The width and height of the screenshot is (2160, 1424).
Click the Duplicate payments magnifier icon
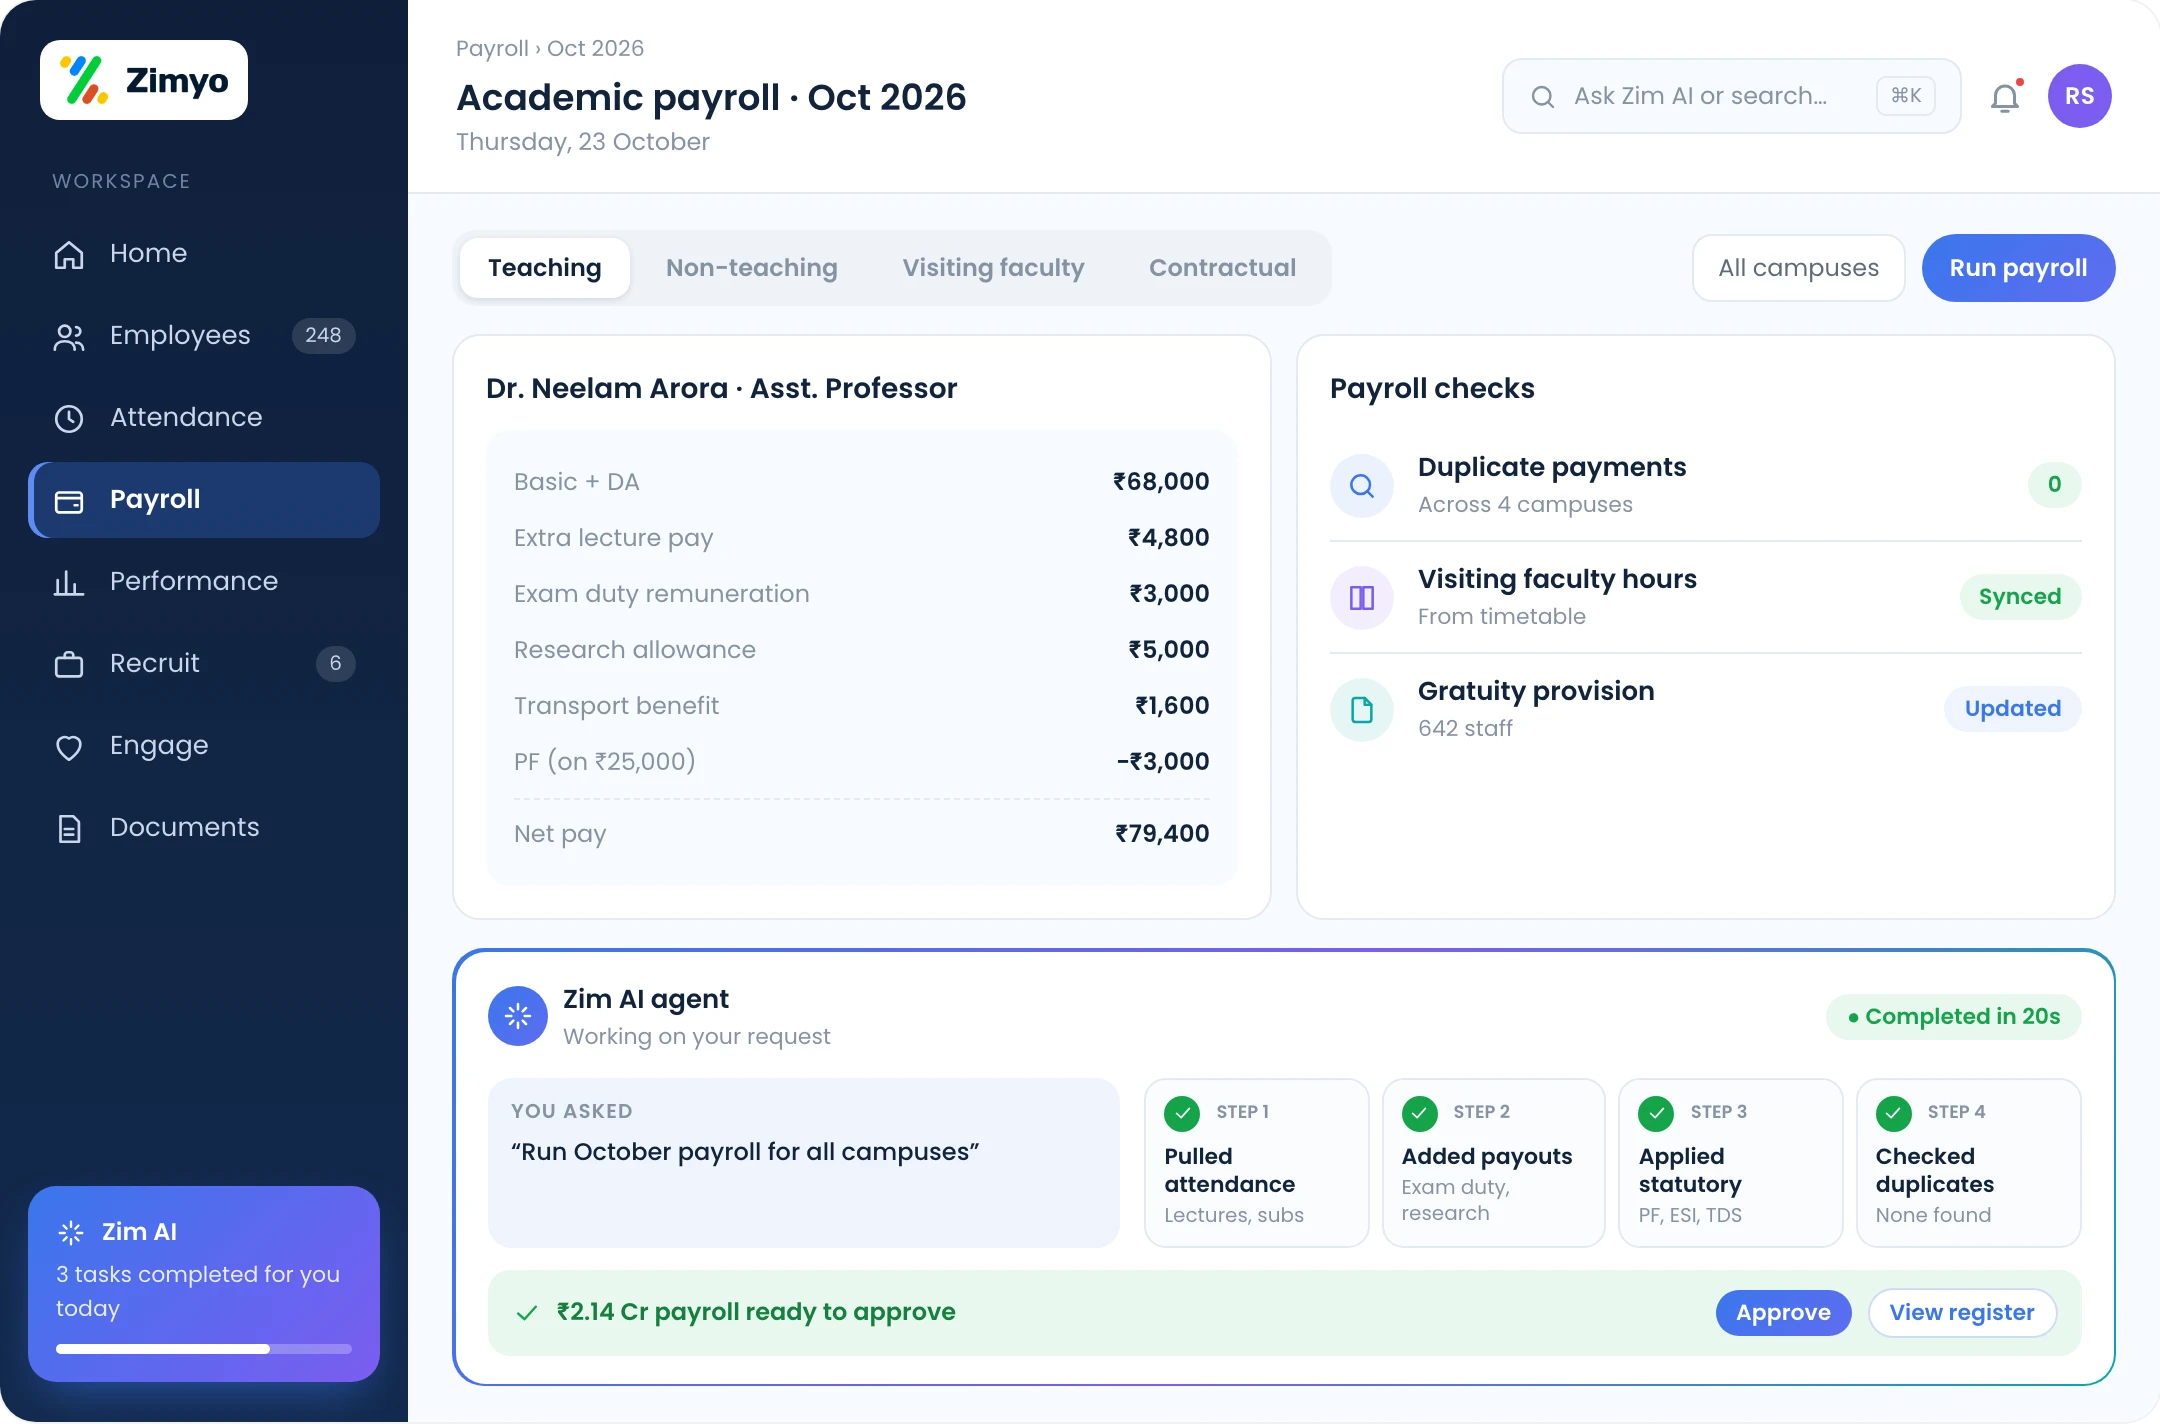[1362, 486]
